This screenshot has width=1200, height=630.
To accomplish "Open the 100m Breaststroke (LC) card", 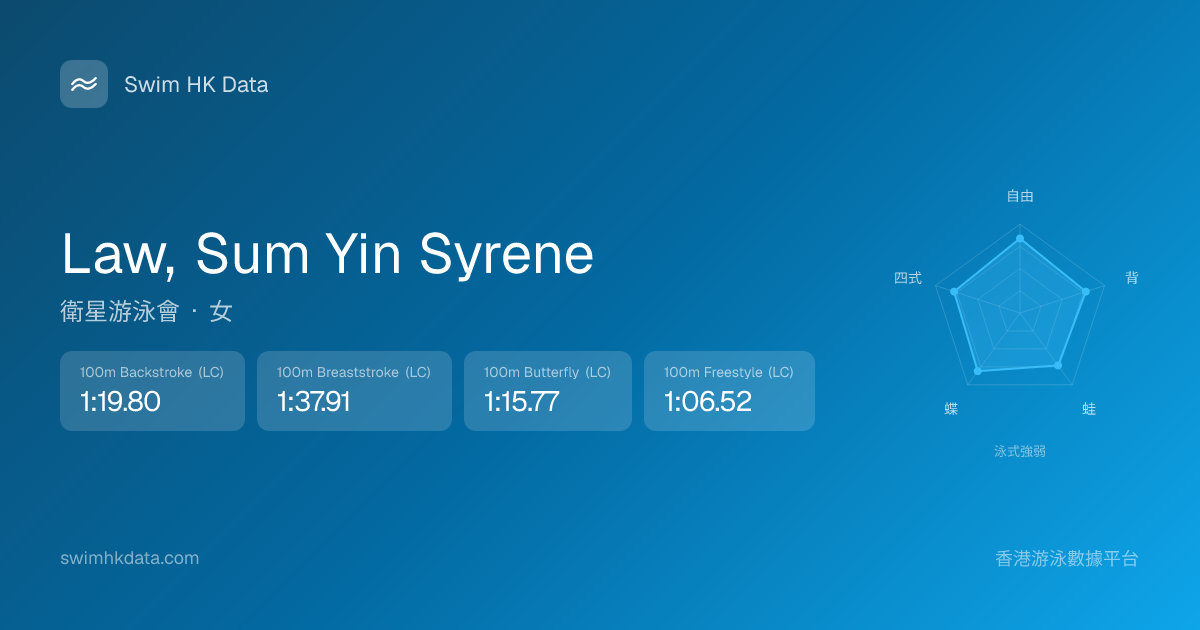I will [x=354, y=391].
